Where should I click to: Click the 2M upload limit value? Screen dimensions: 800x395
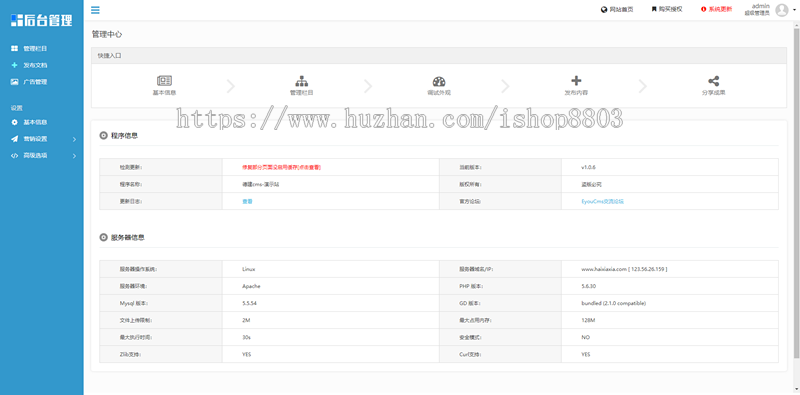246,320
